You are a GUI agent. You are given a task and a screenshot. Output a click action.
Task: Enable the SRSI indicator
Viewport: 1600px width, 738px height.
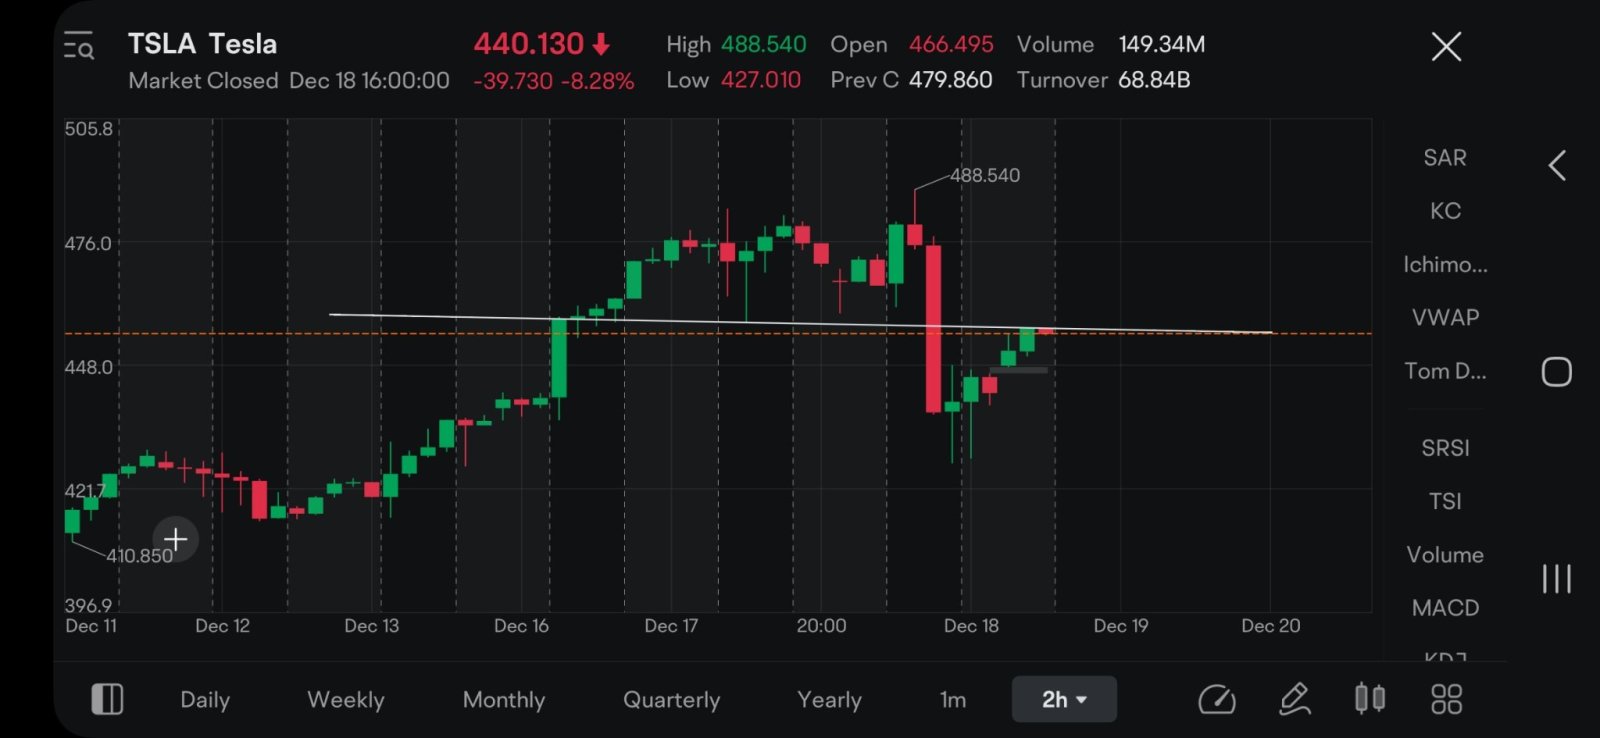(x=1445, y=448)
